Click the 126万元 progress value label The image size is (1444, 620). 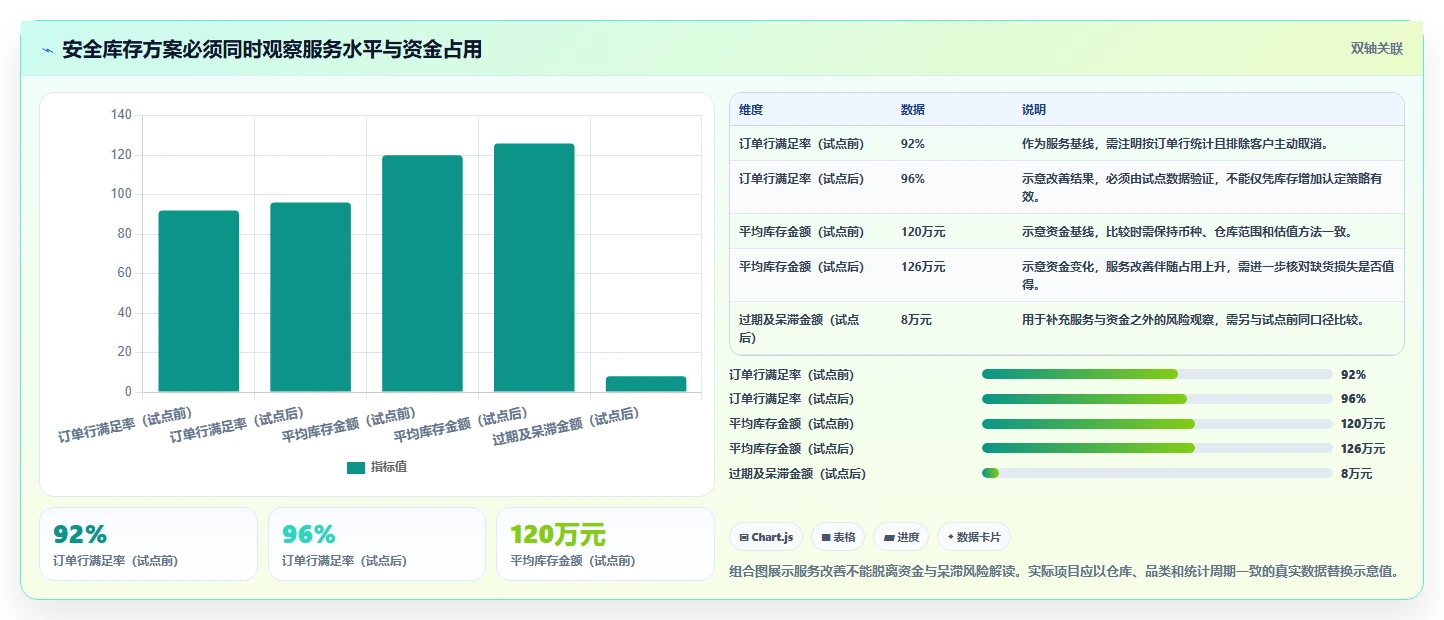point(1363,449)
